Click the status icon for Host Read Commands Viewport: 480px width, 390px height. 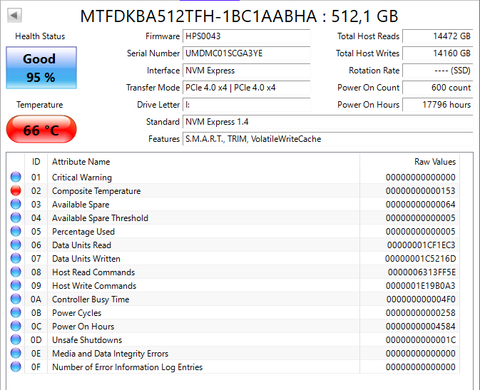tap(16, 272)
